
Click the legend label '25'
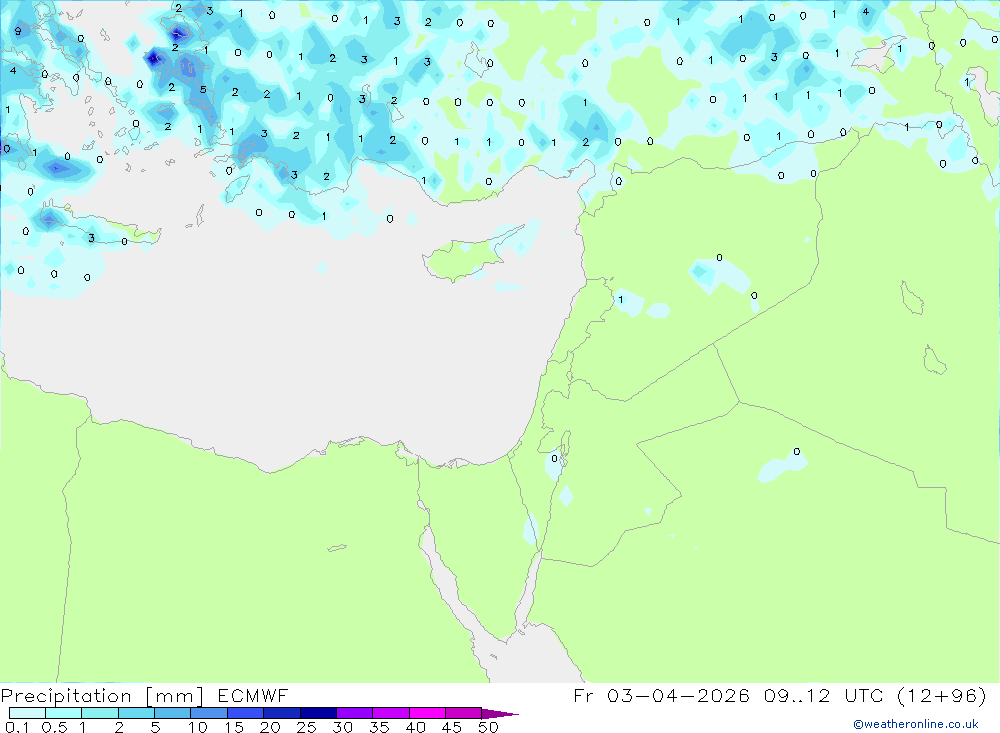(307, 727)
